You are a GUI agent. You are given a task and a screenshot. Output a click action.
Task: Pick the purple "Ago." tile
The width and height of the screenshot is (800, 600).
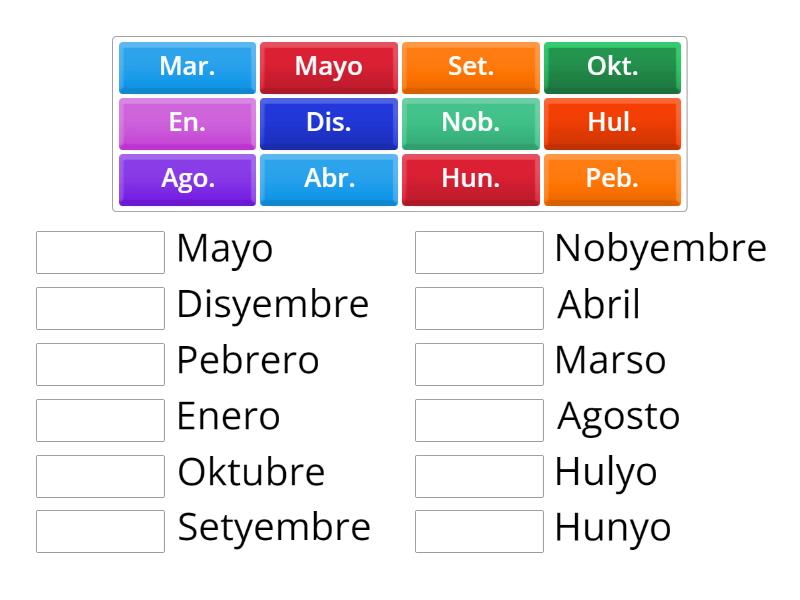pyautogui.click(x=187, y=179)
